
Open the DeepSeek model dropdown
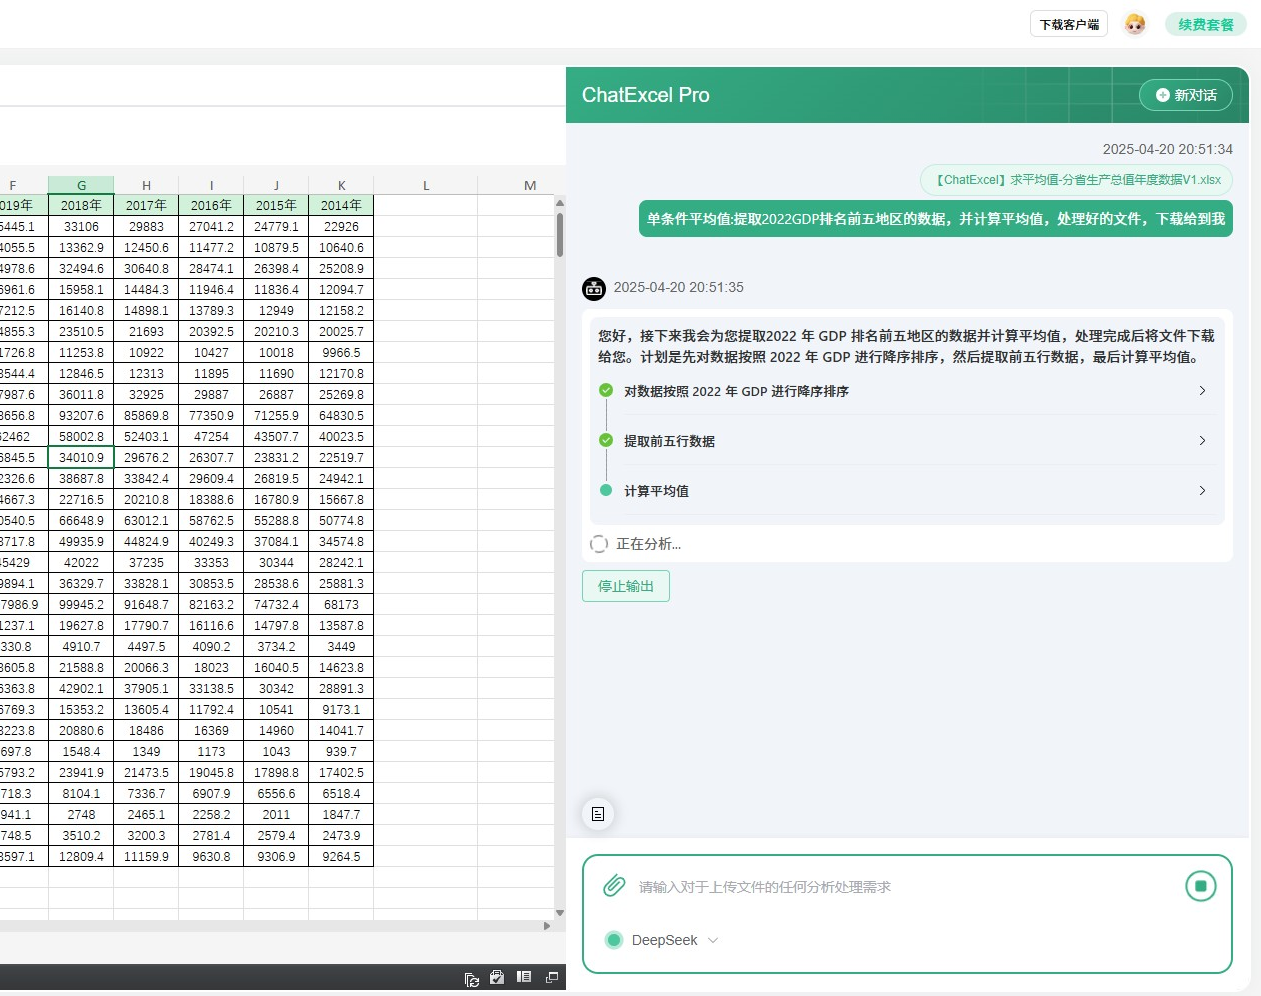point(662,940)
